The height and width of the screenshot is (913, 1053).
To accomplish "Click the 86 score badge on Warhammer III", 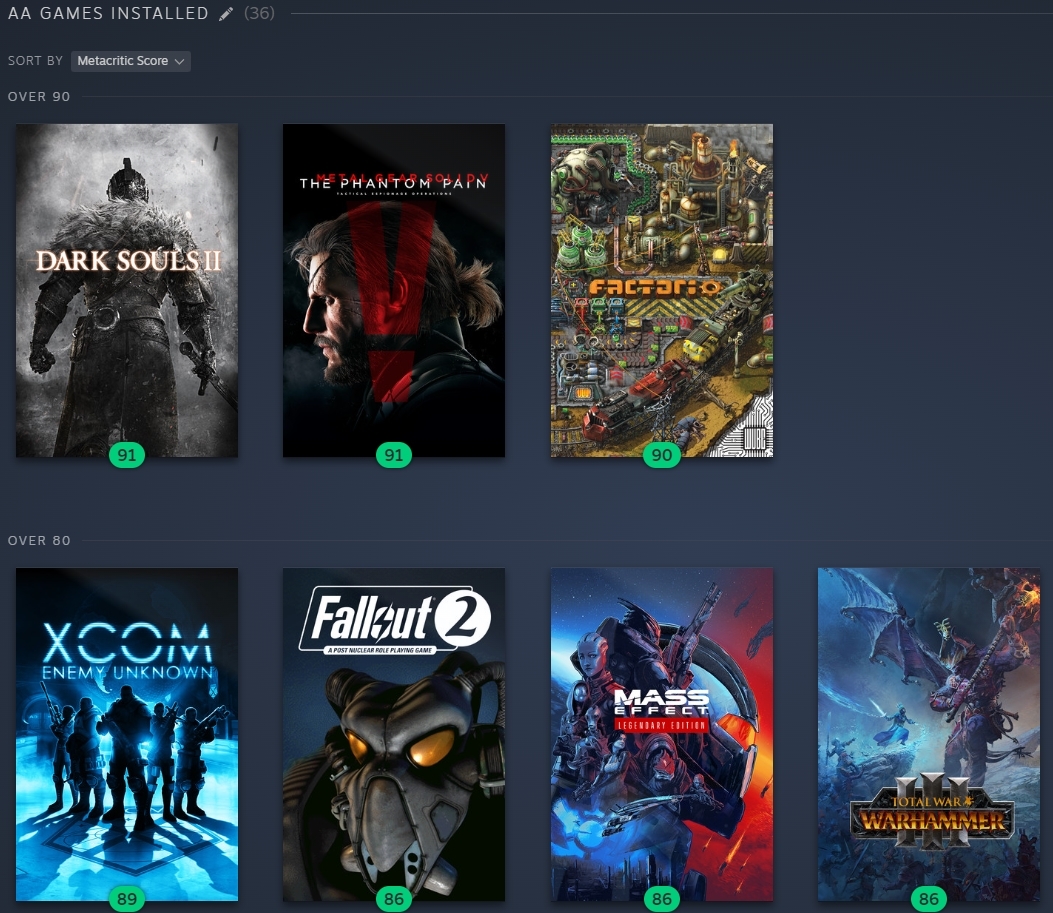I will point(929,899).
